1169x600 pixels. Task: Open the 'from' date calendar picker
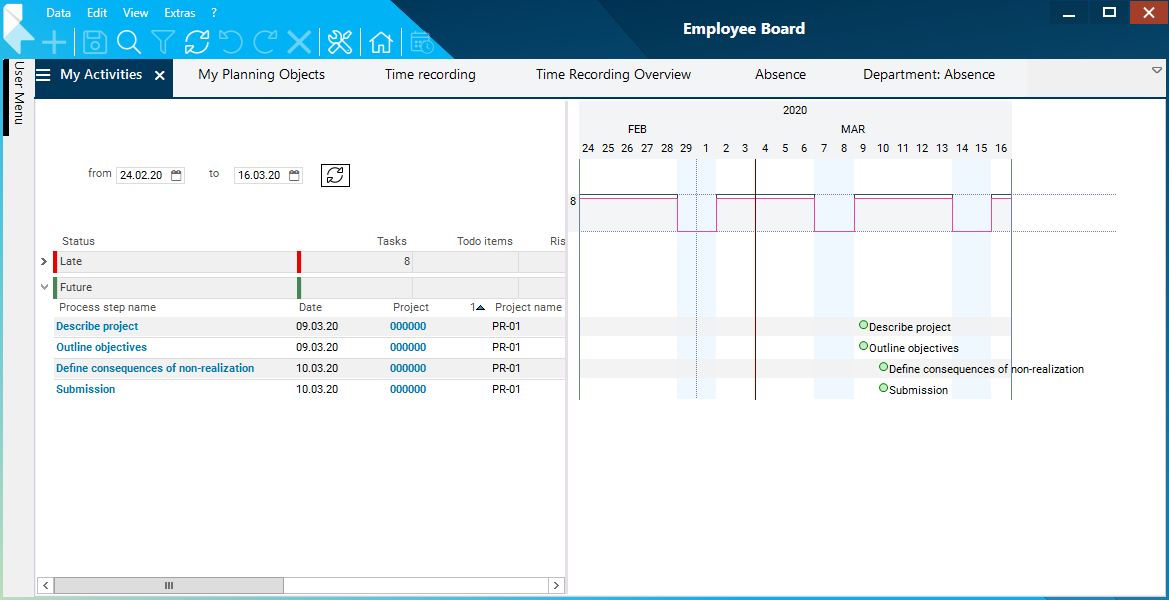click(177, 175)
